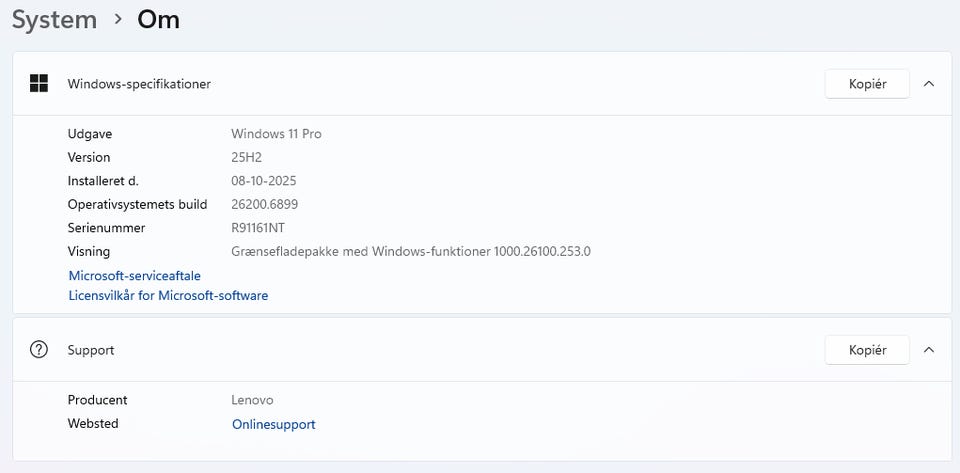Click the breadcrumb arrow between System and Om
The width and height of the screenshot is (960, 473).
pyautogui.click(x=118, y=20)
